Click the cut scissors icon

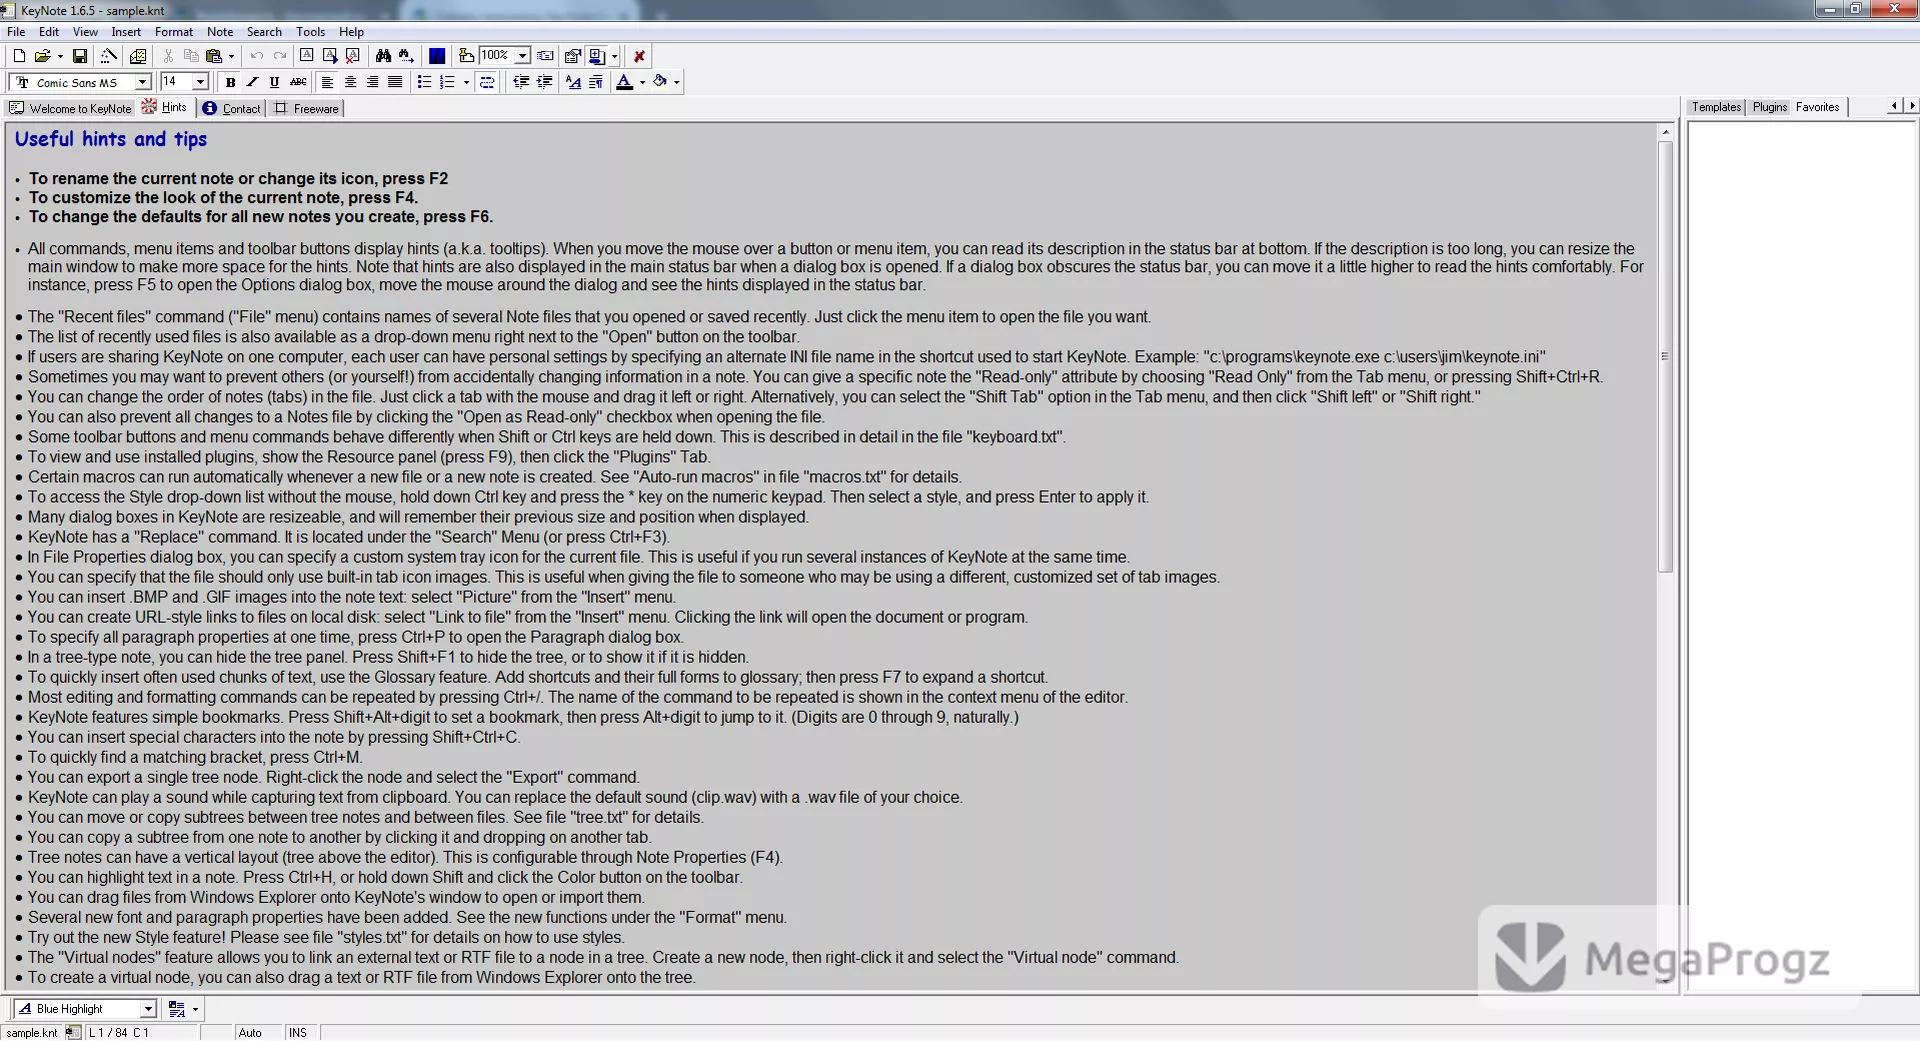click(168, 56)
